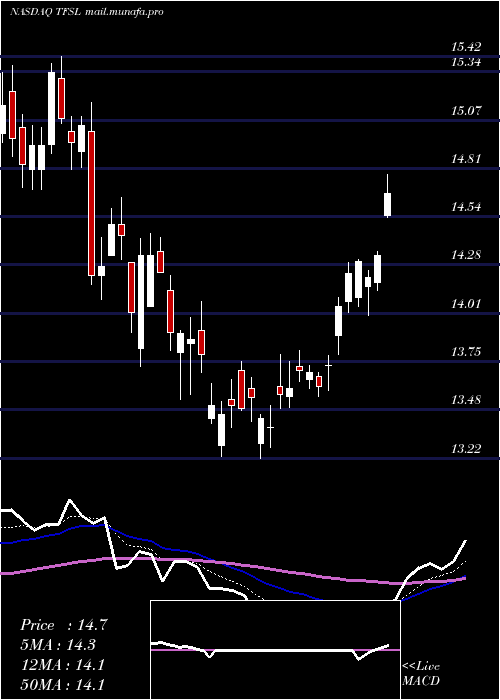Image resolution: width=500 pixels, height=700 pixels.
Task: Click the 13.75 price level label
Action: pos(466,352)
